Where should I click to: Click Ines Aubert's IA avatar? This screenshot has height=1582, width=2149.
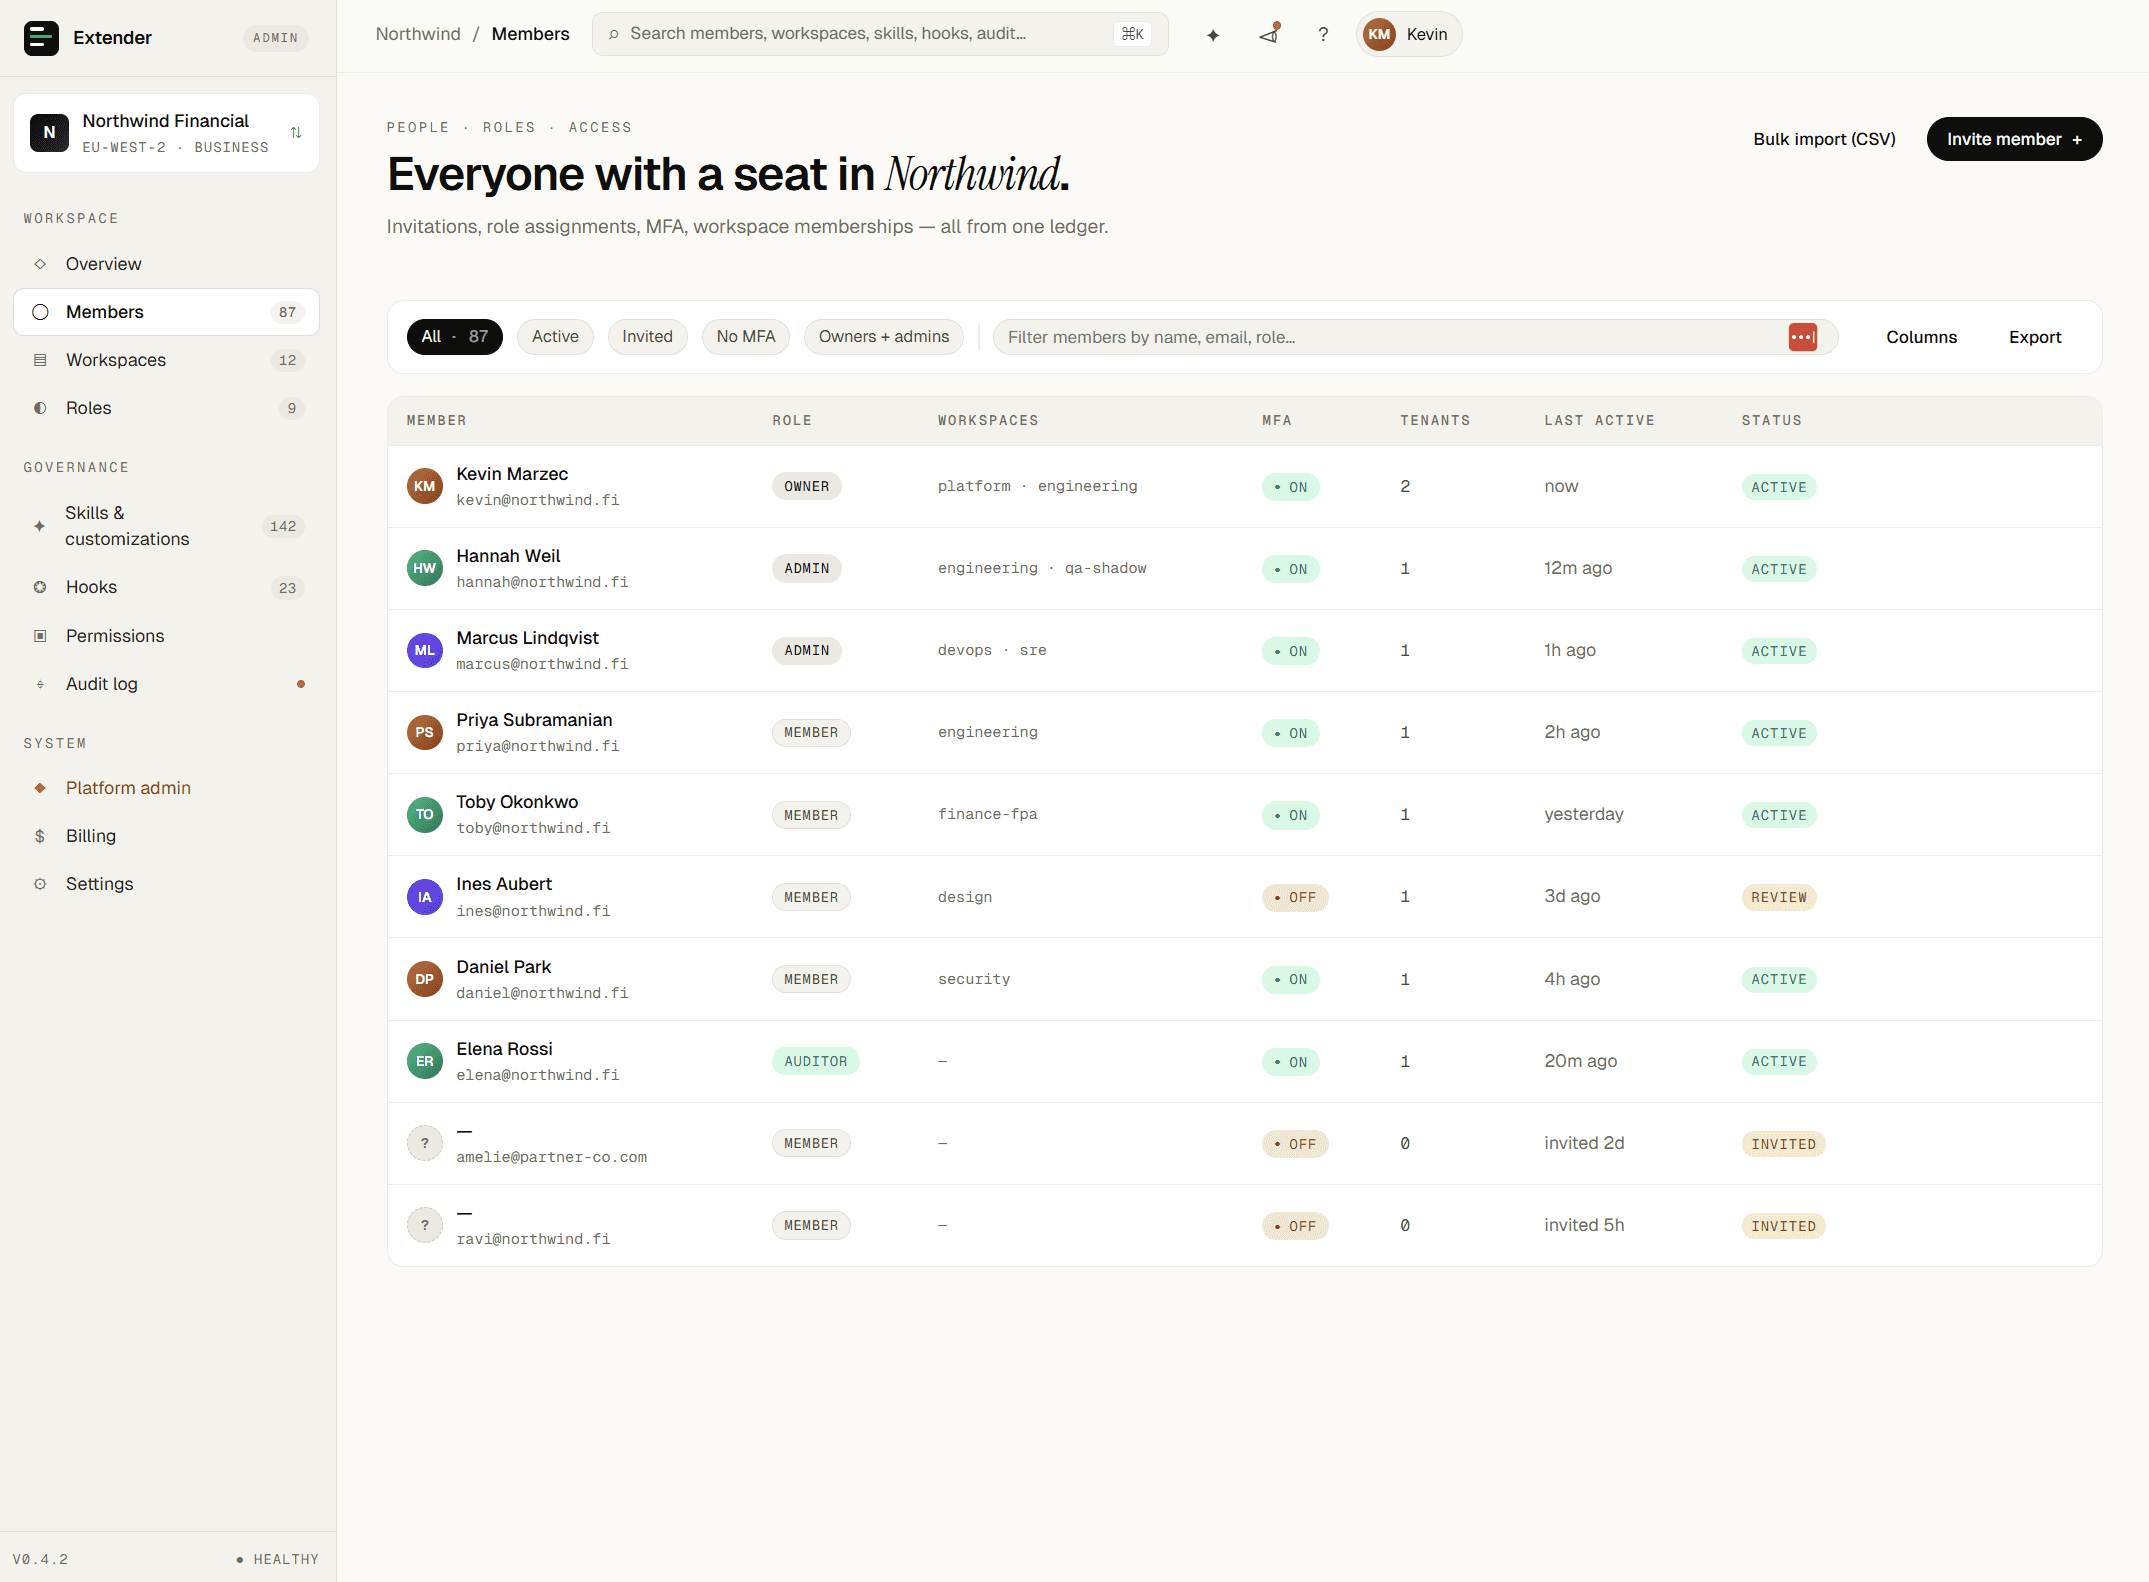tap(425, 897)
